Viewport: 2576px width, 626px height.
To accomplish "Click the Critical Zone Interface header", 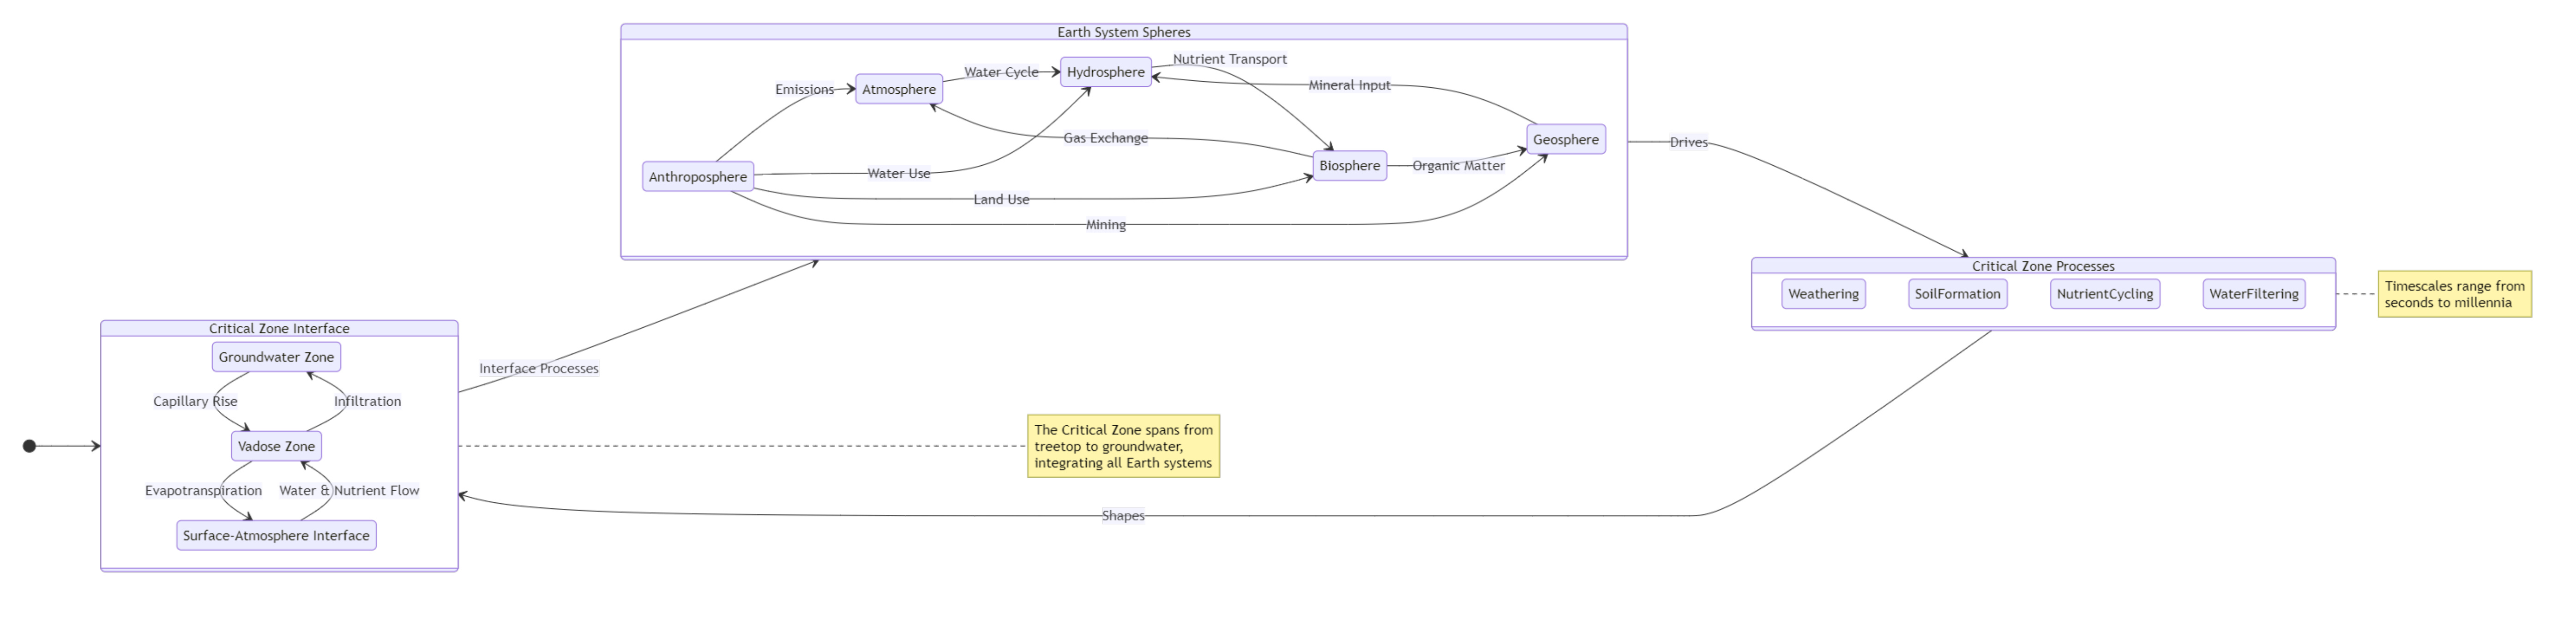I will 279,328.
